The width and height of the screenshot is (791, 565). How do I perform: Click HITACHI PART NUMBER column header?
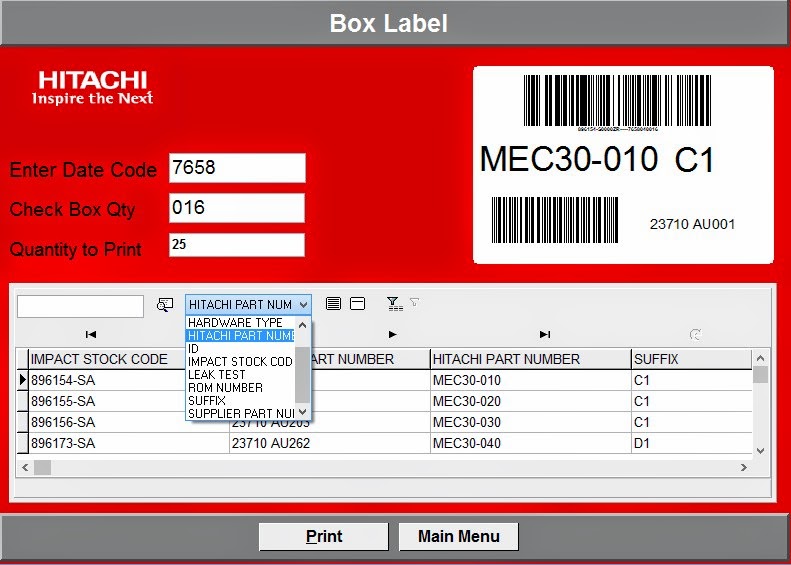point(531,359)
